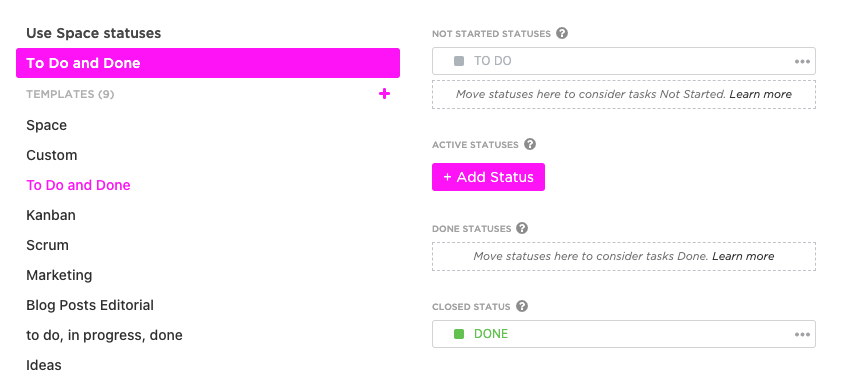Click the pink plus icon beside Templates
849x389 pixels.
click(384, 94)
